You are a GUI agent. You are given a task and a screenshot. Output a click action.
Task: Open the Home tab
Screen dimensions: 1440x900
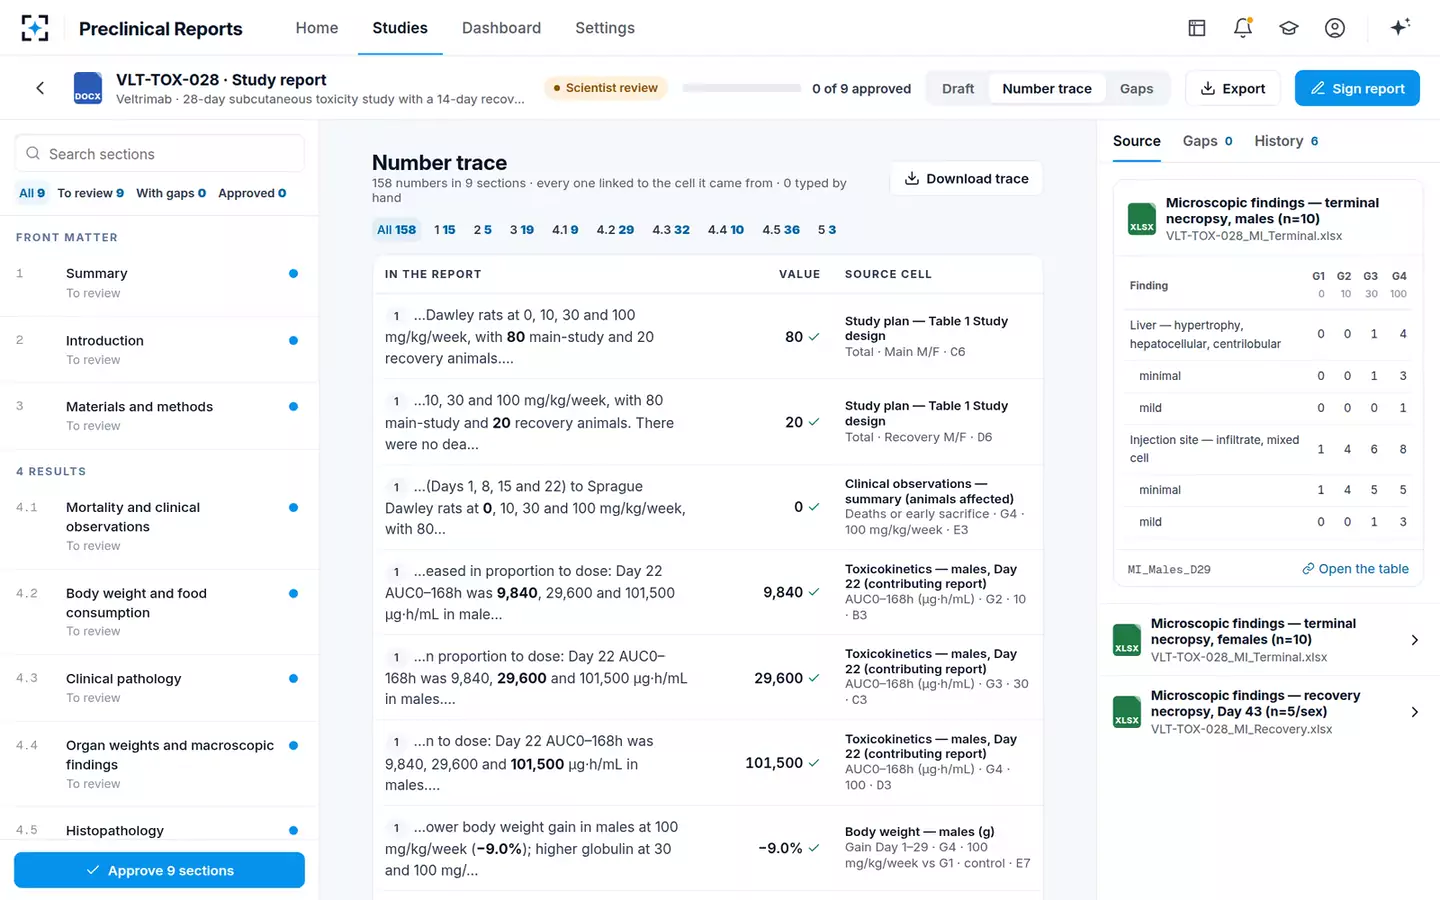[317, 28]
